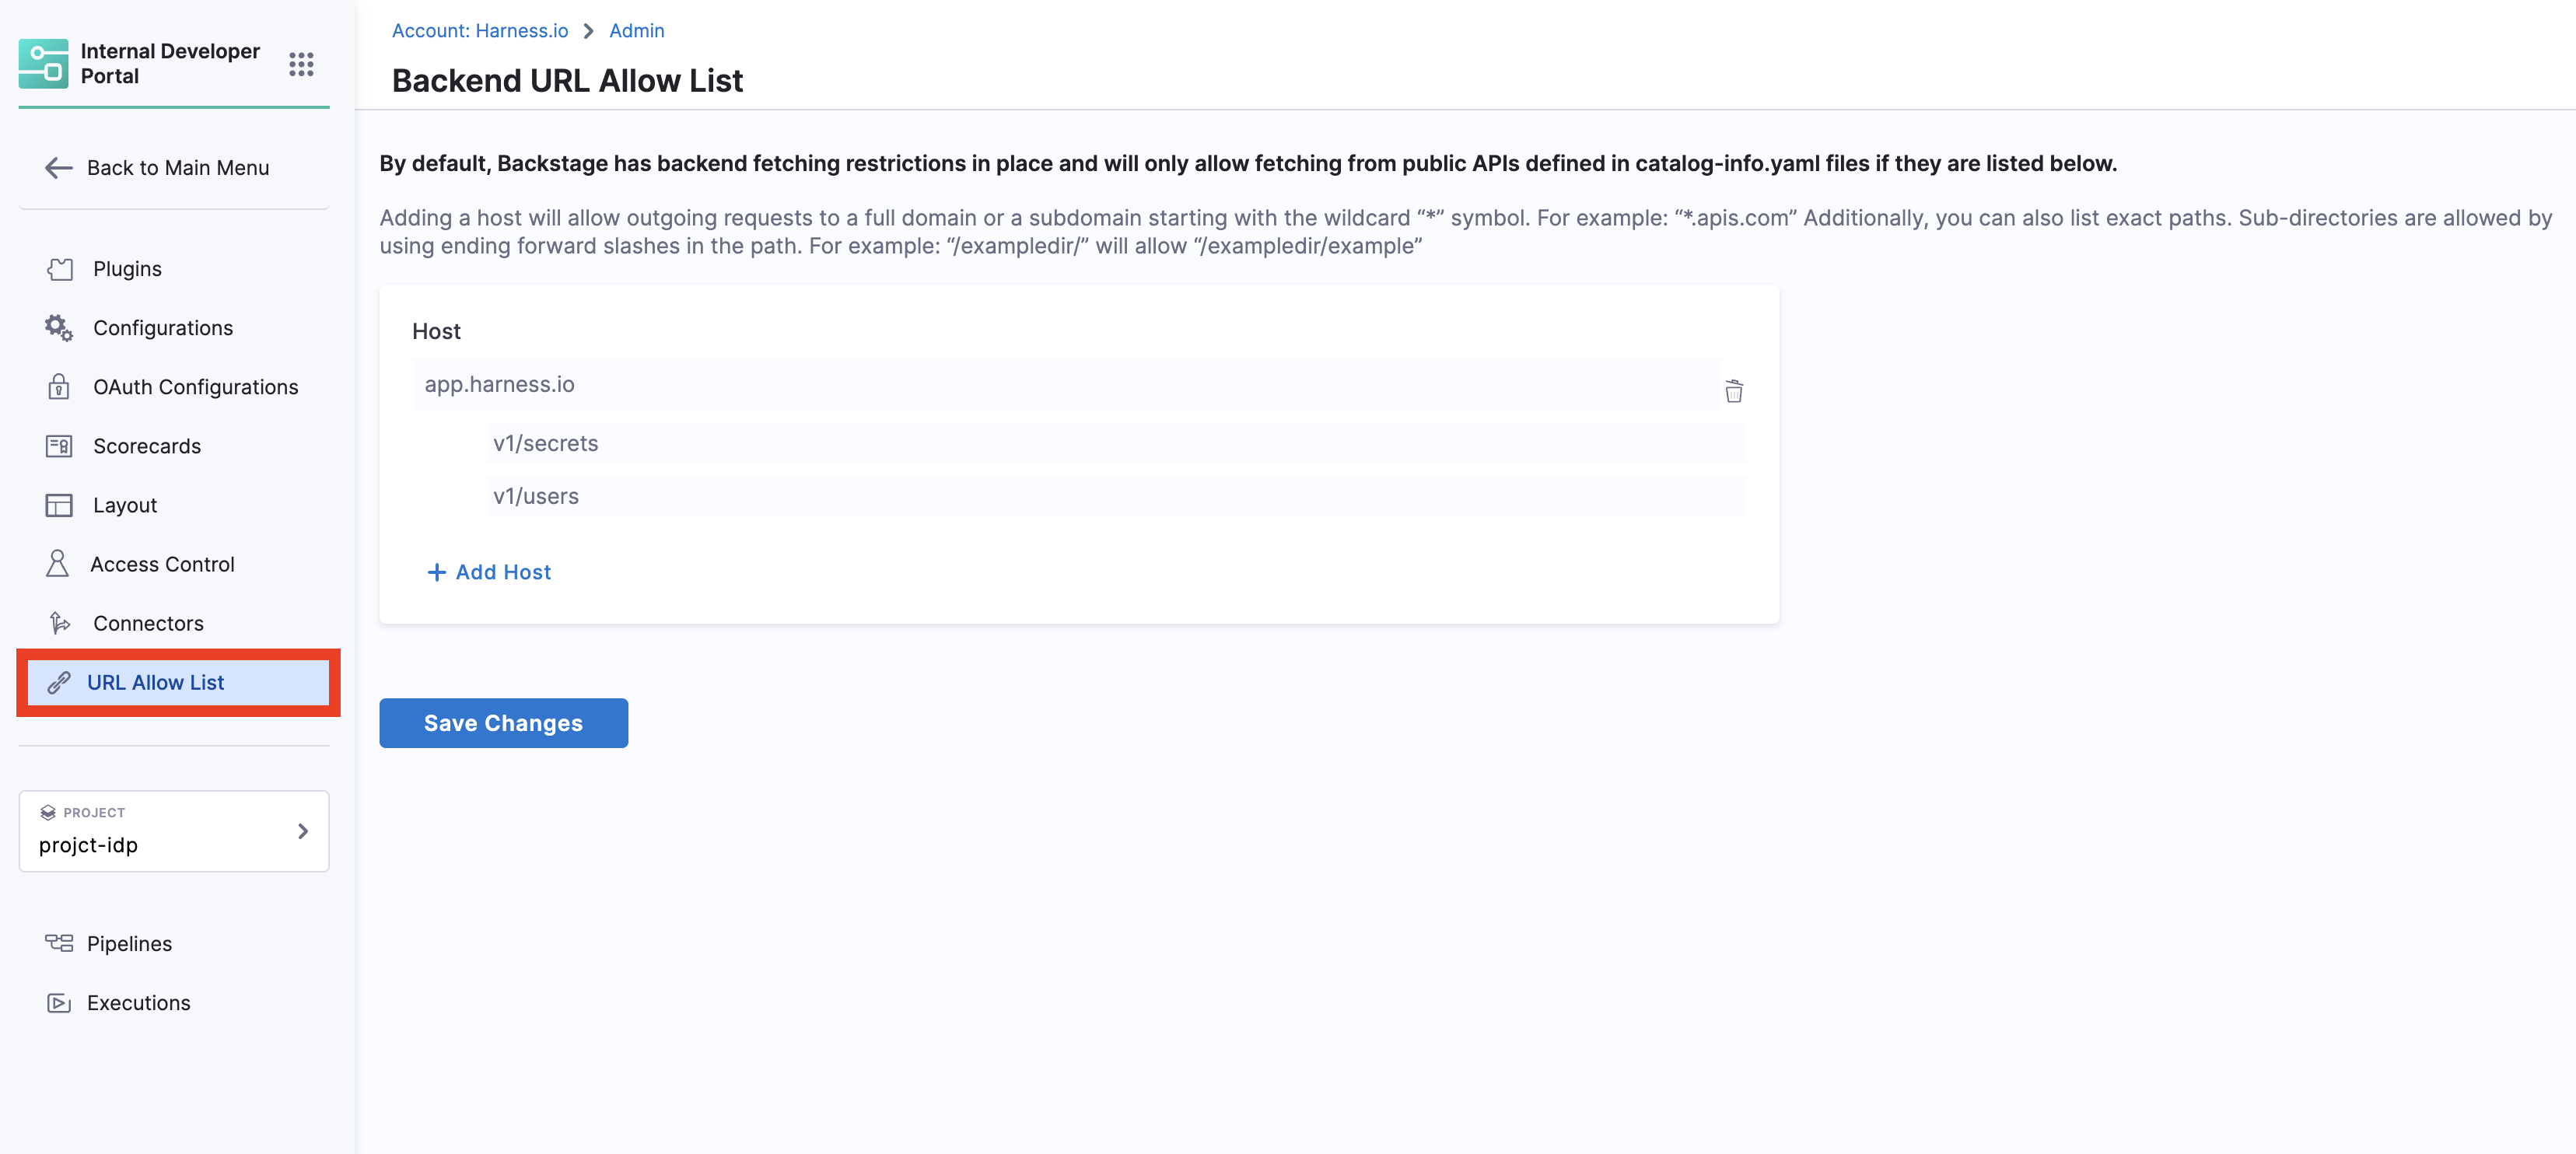2576x1154 pixels.
Task: Open the PROJECT projct-idp selector
Action: (173, 831)
